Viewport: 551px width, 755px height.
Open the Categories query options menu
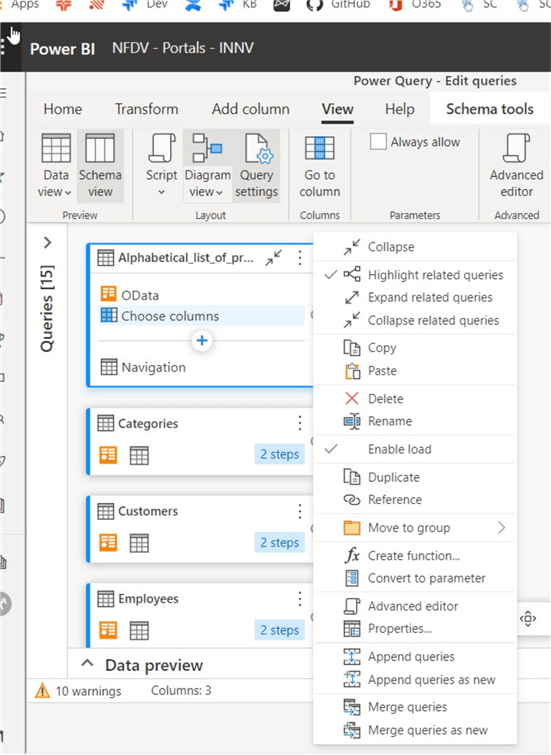click(300, 423)
